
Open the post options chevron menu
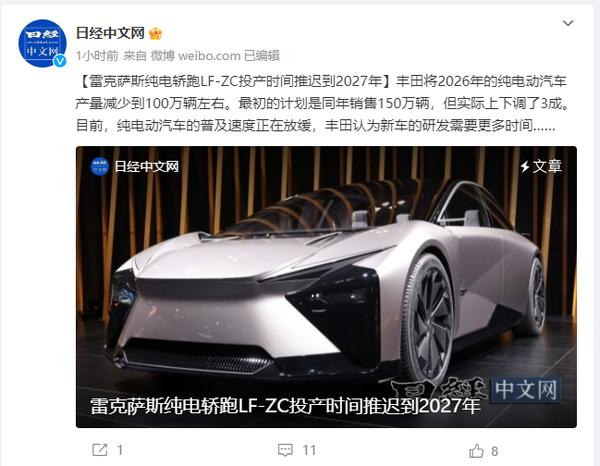coord(568,23)
